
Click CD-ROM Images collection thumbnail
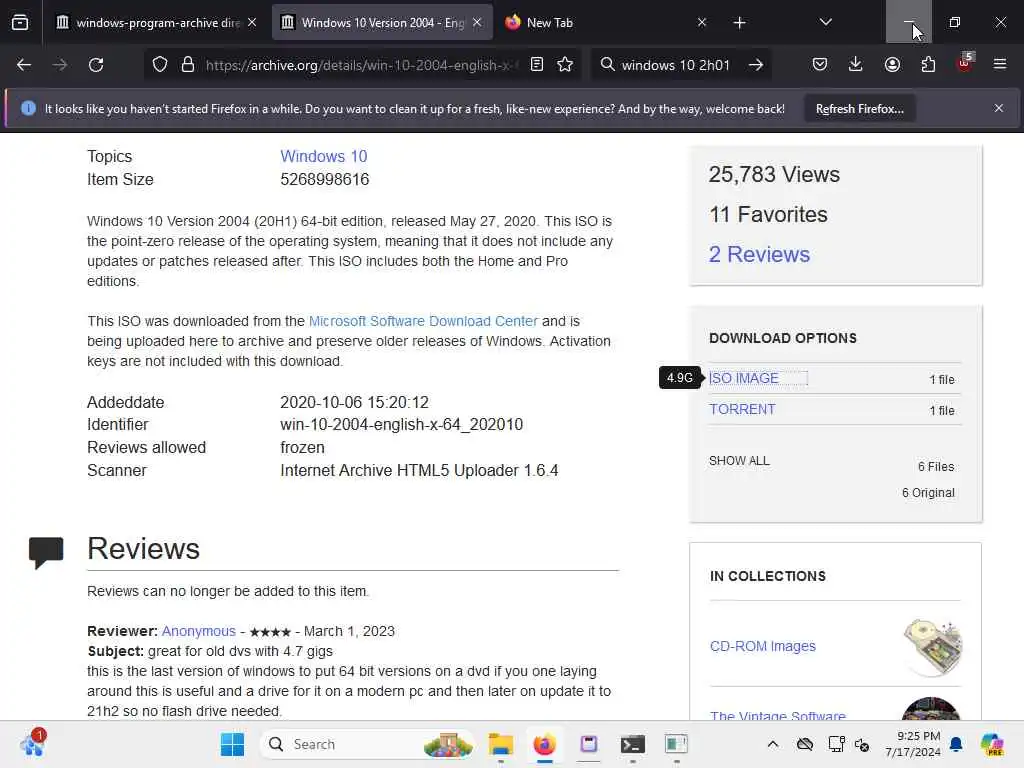point(933,647)
